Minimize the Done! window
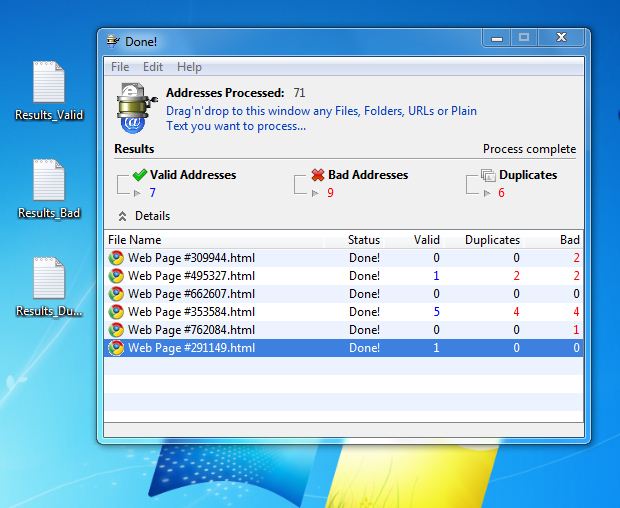The image size is (620, 508). (x=497, y=38)
